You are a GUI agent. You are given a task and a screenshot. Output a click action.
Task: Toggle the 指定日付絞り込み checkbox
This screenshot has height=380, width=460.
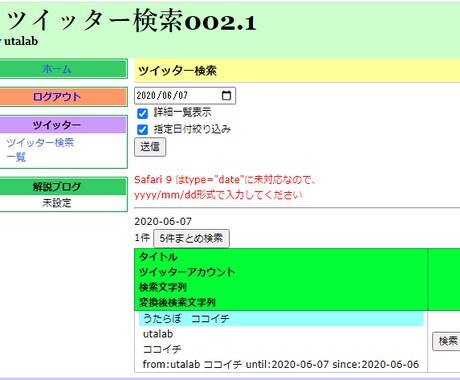[142, 129]
